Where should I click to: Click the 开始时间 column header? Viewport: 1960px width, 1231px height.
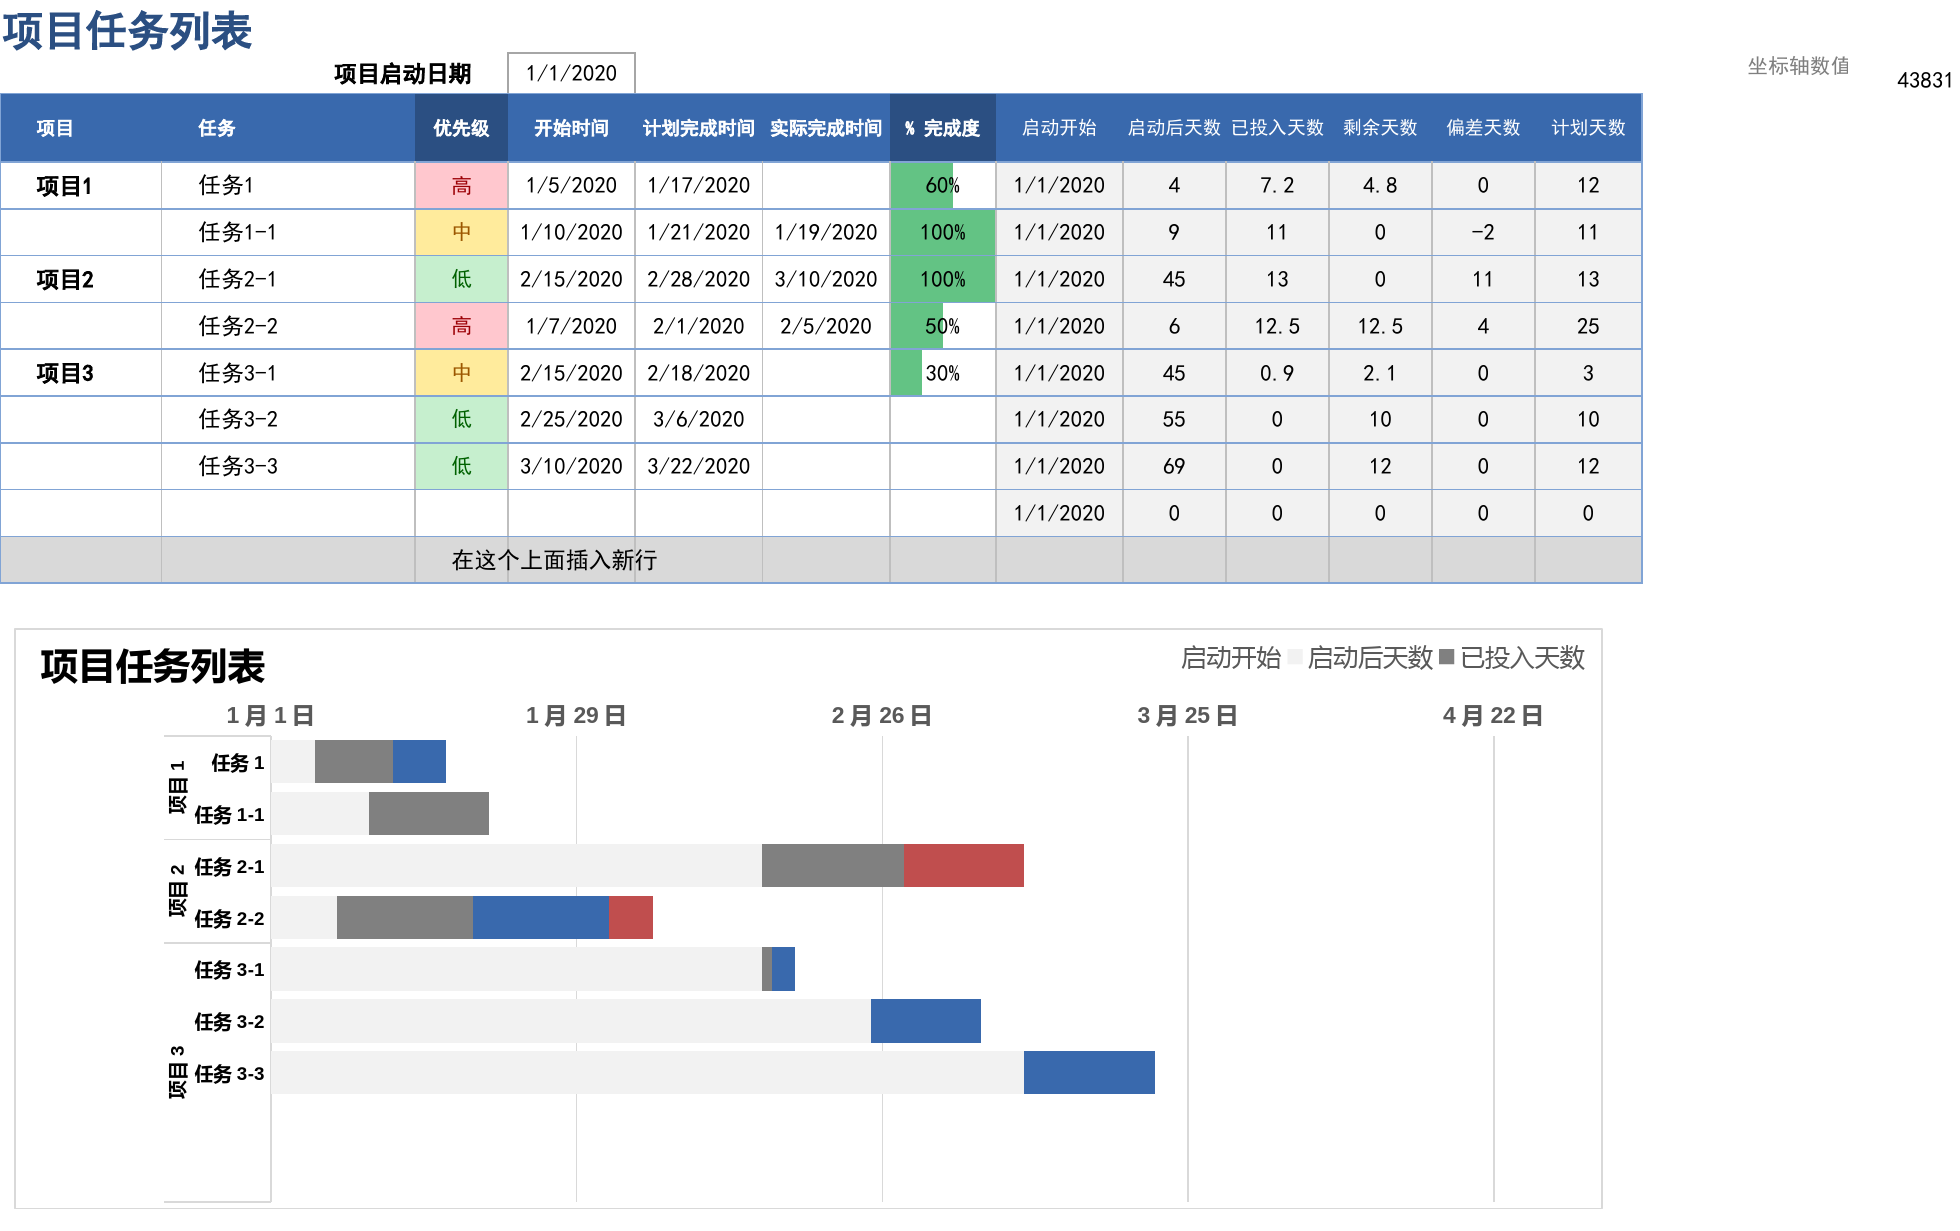click(x=571, y=128)
